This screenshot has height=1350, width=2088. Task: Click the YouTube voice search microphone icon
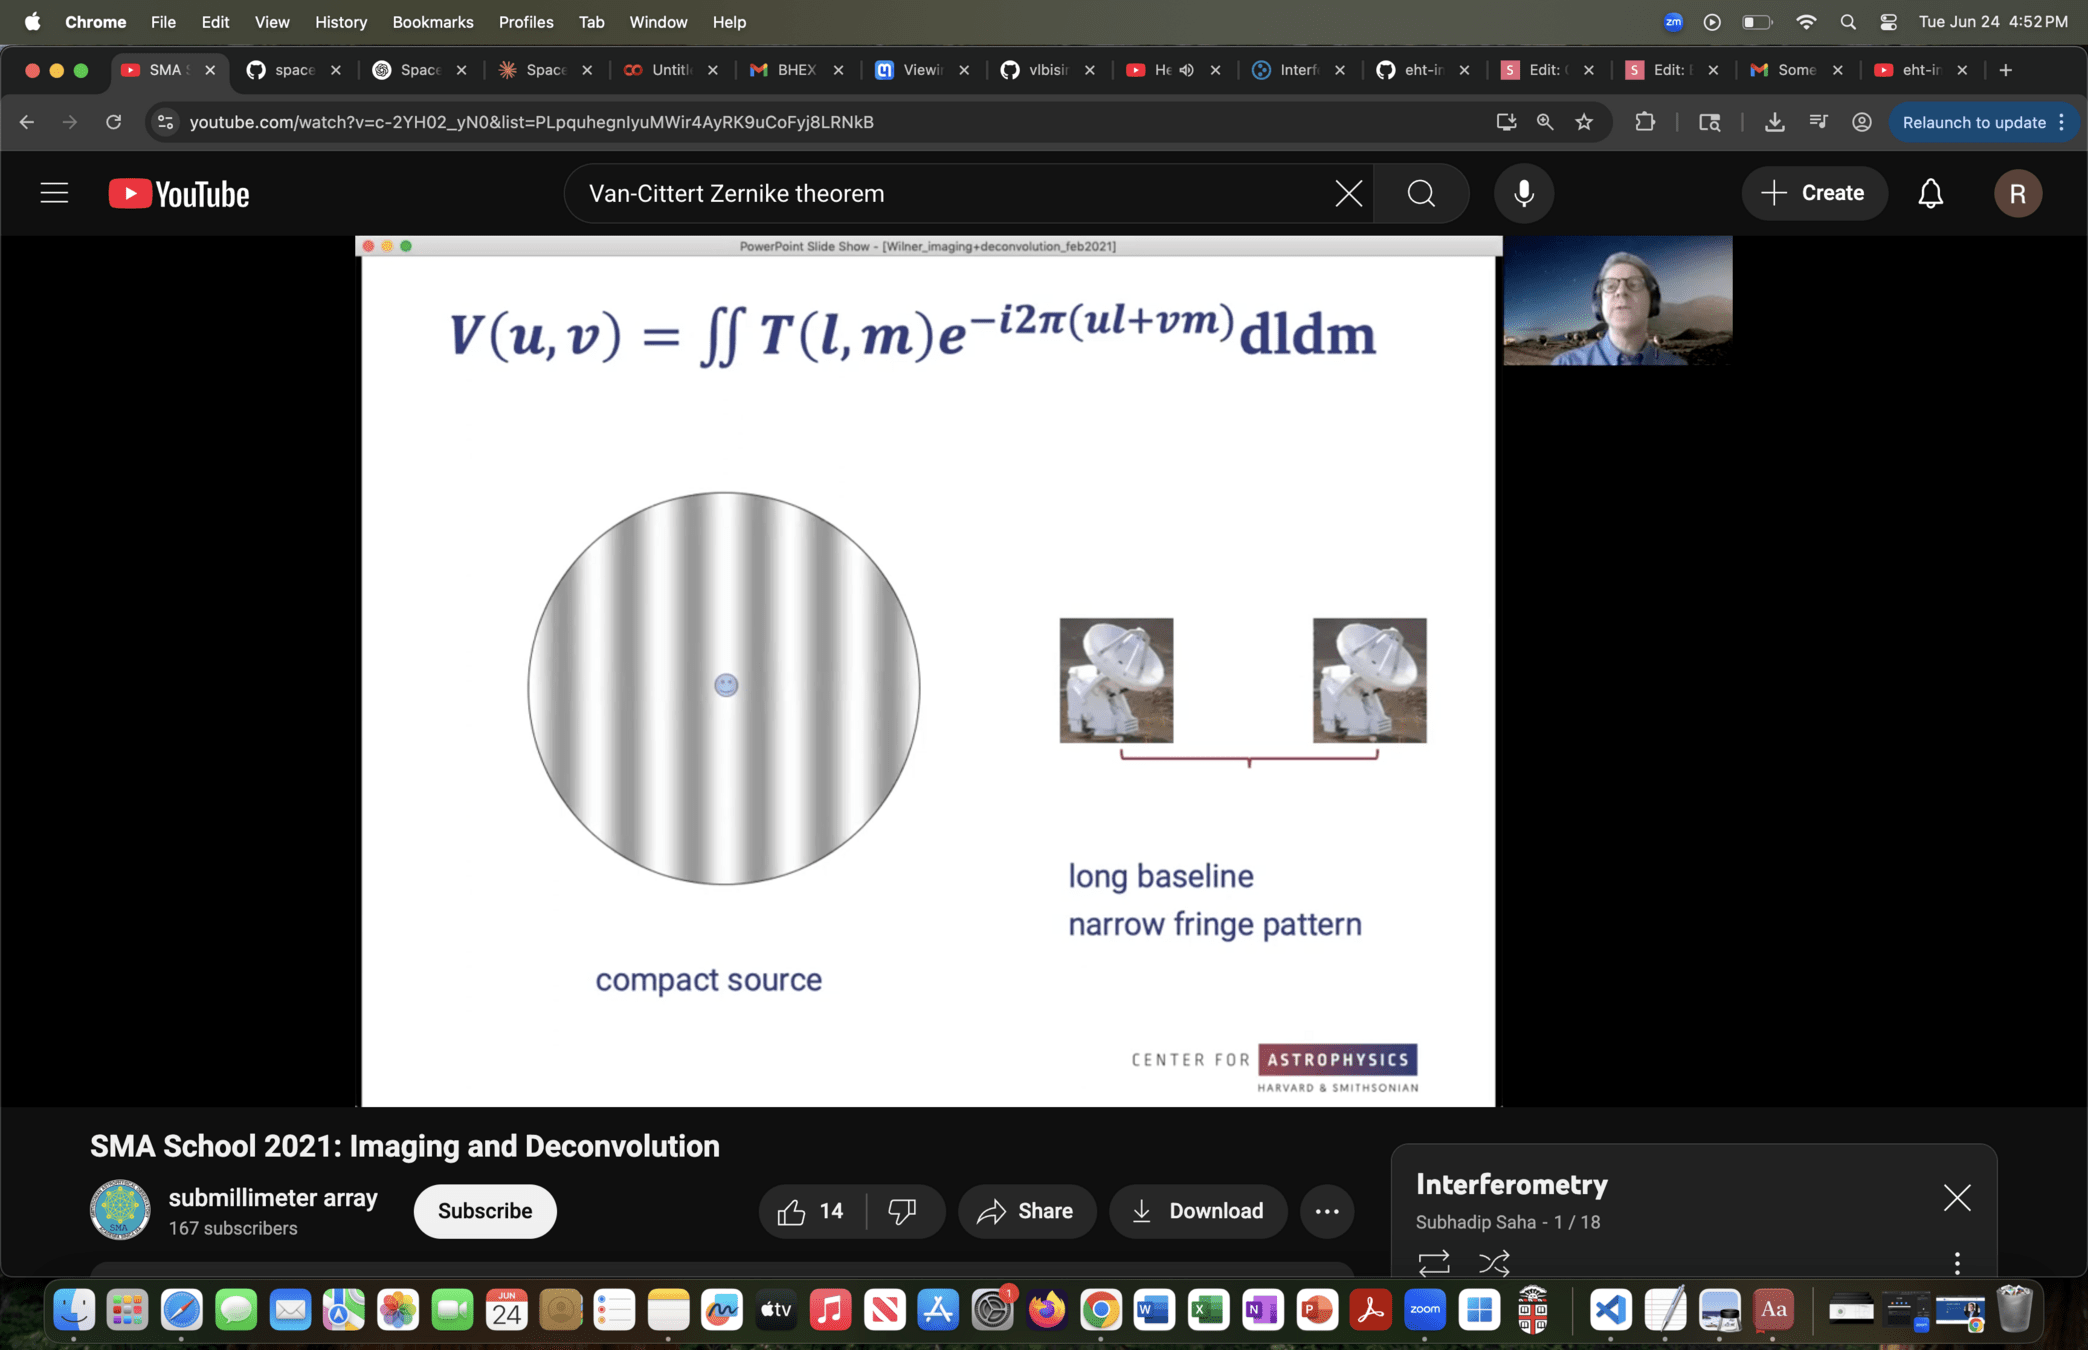tap(1523, 193)
